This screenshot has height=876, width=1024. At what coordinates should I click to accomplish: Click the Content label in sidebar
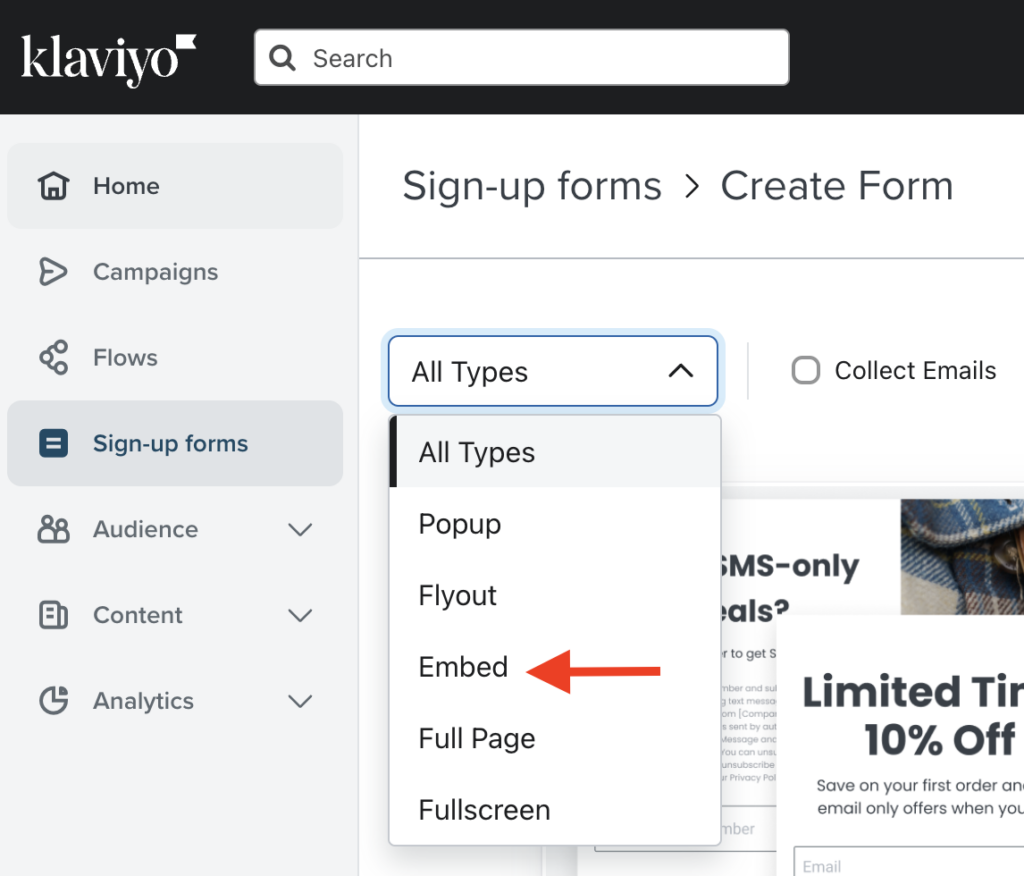click(138, 615)
